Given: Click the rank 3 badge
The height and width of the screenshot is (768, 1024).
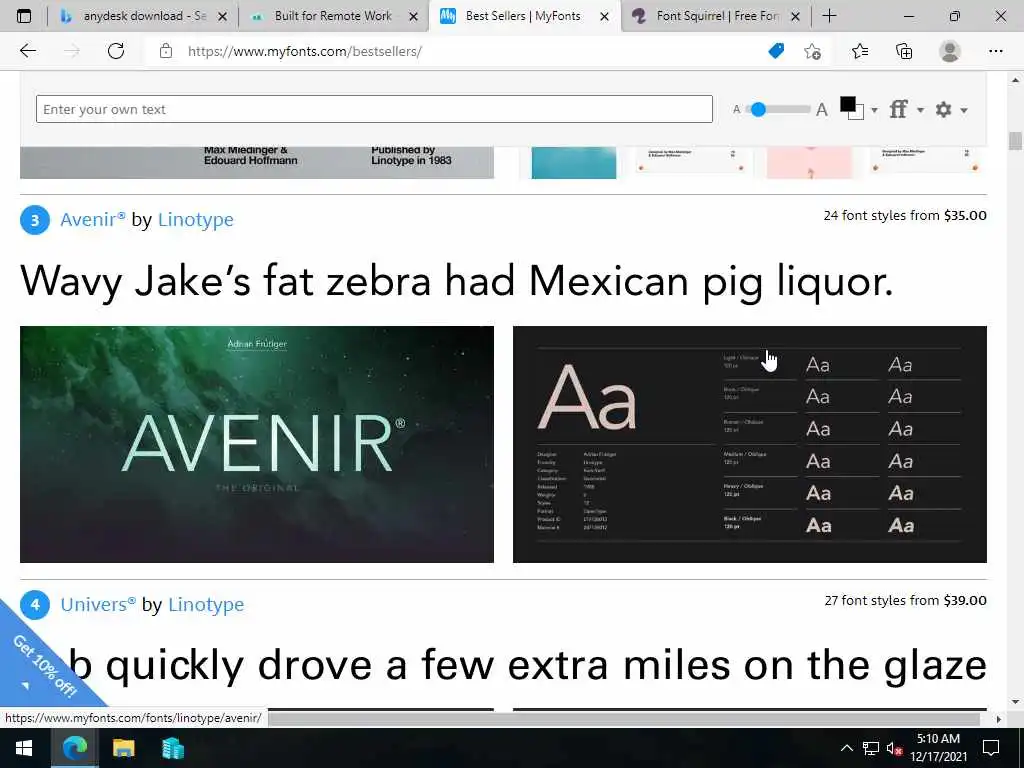Looking at the screenshot, I should pos(35,219).
